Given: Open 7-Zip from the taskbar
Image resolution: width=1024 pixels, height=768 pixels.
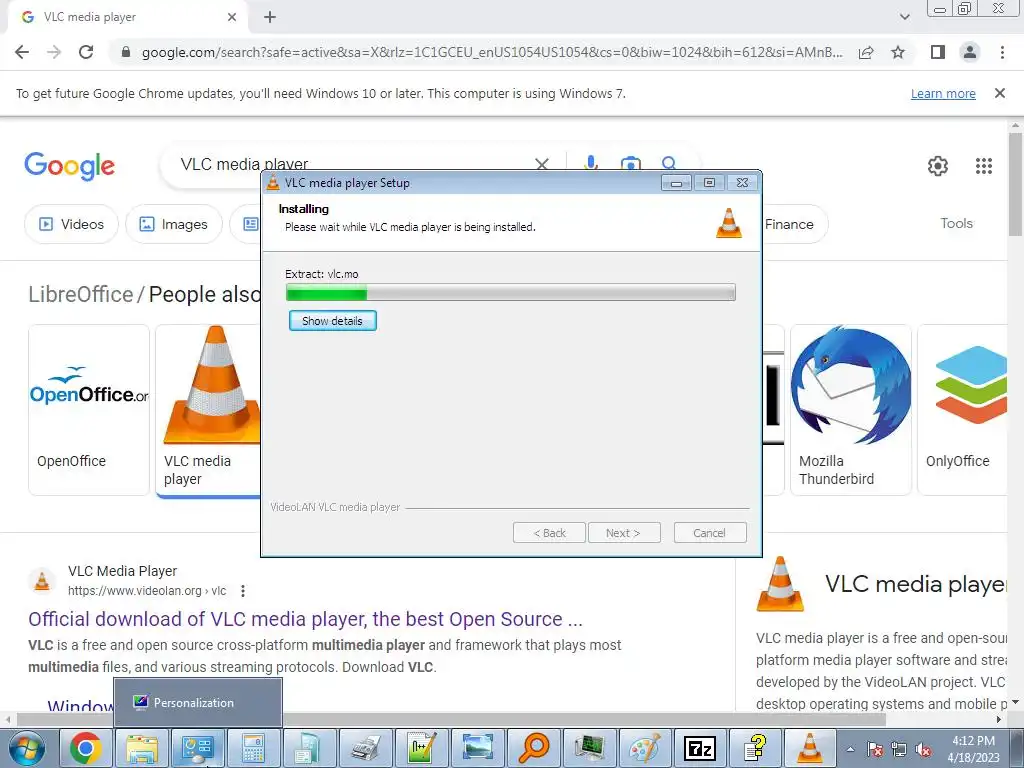Looking at the screenshot, I should [x=701, y=748].
